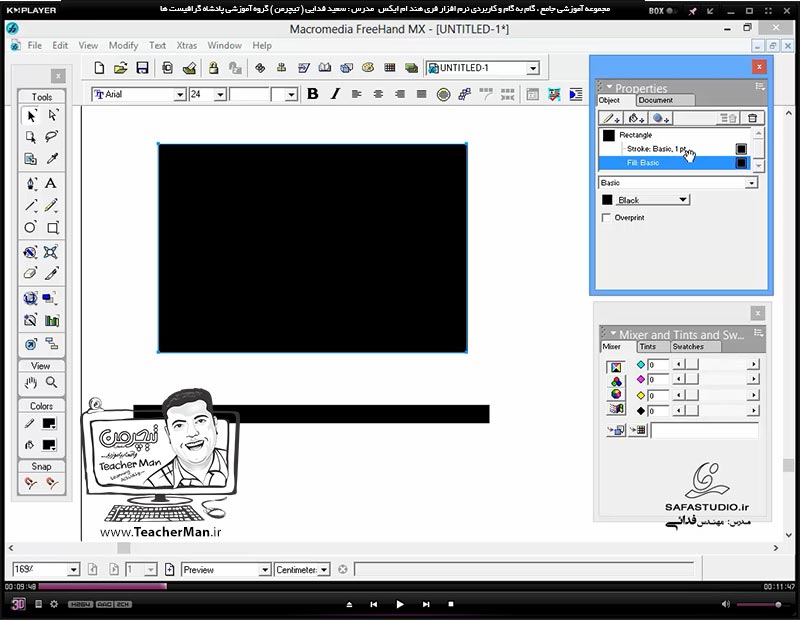
Task: Center align text in text toolbar
Action: pyautogui.click(x=378, y=94)
